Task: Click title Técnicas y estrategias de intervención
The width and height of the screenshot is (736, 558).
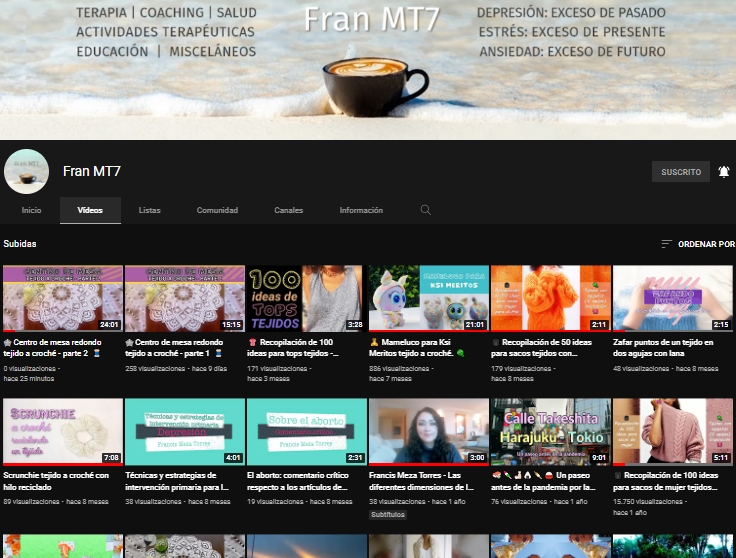Action: tap(177, 481)
